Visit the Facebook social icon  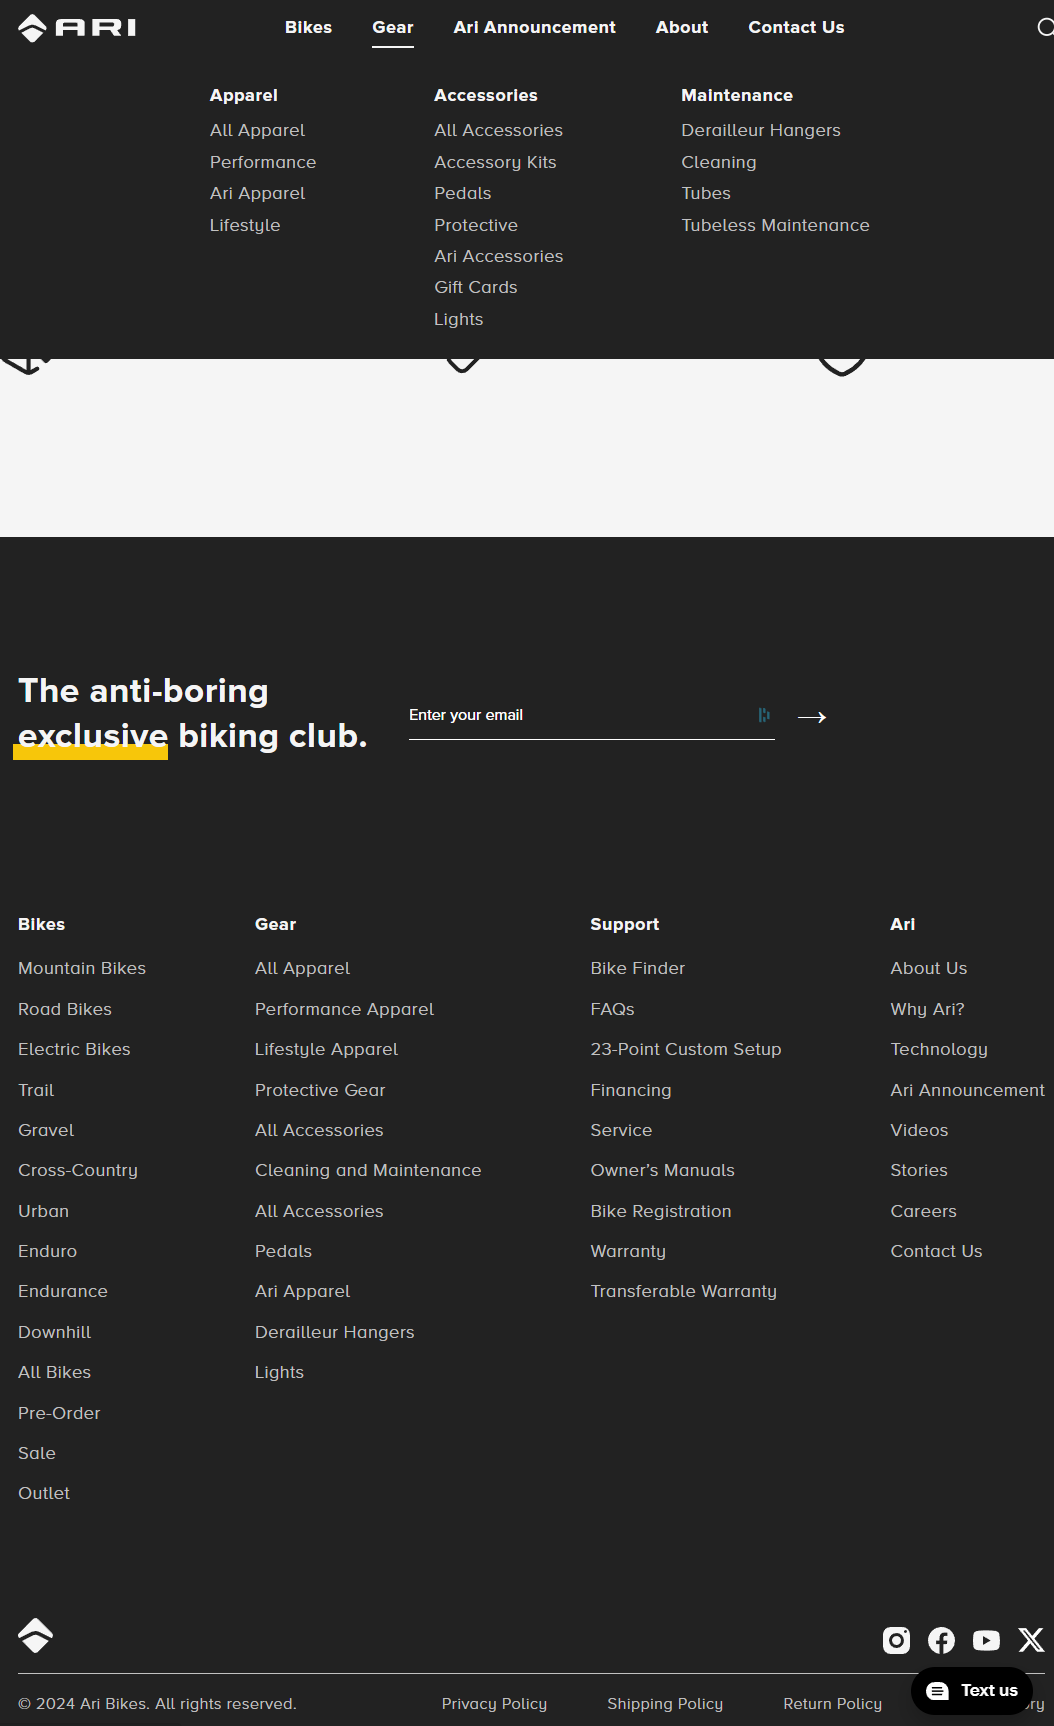[941, 1640]
